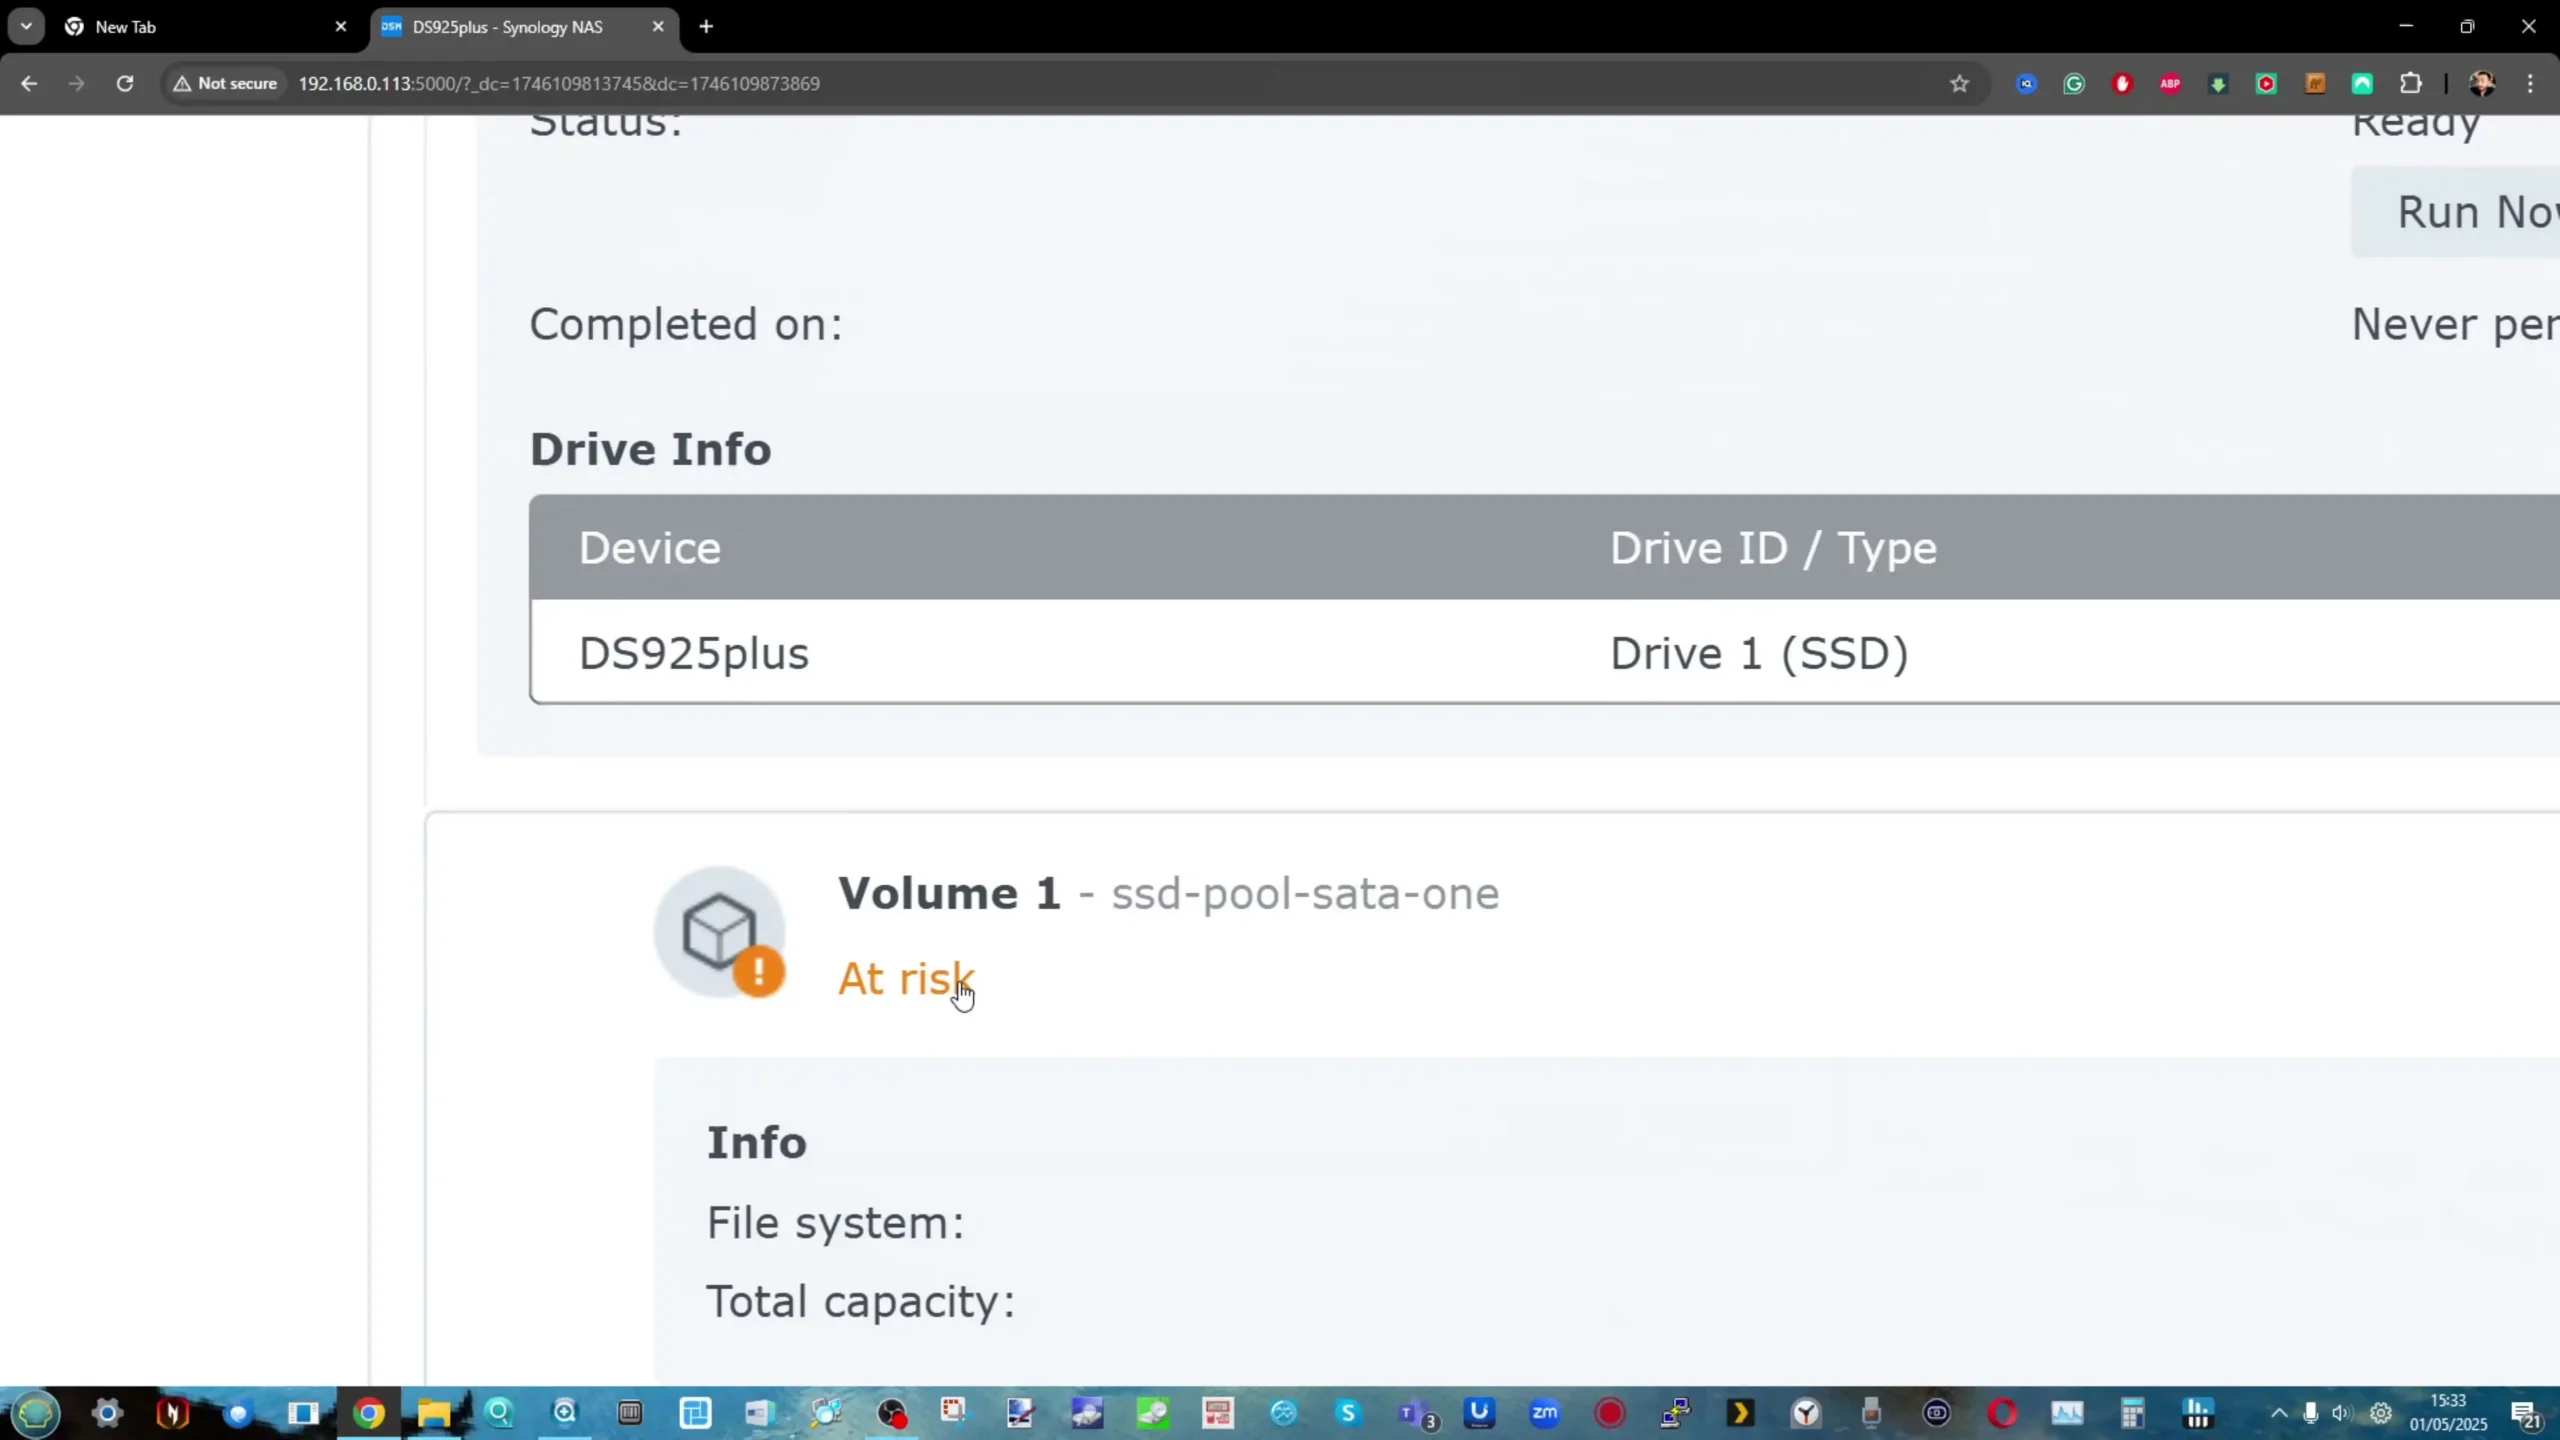Open File Explorer folder in the taskbar

coord(434,1413)
